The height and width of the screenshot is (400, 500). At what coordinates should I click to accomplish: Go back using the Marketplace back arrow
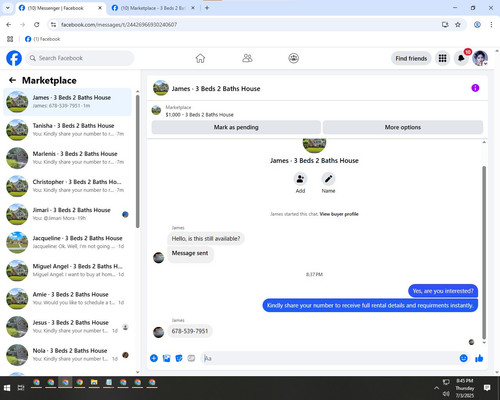12,80
